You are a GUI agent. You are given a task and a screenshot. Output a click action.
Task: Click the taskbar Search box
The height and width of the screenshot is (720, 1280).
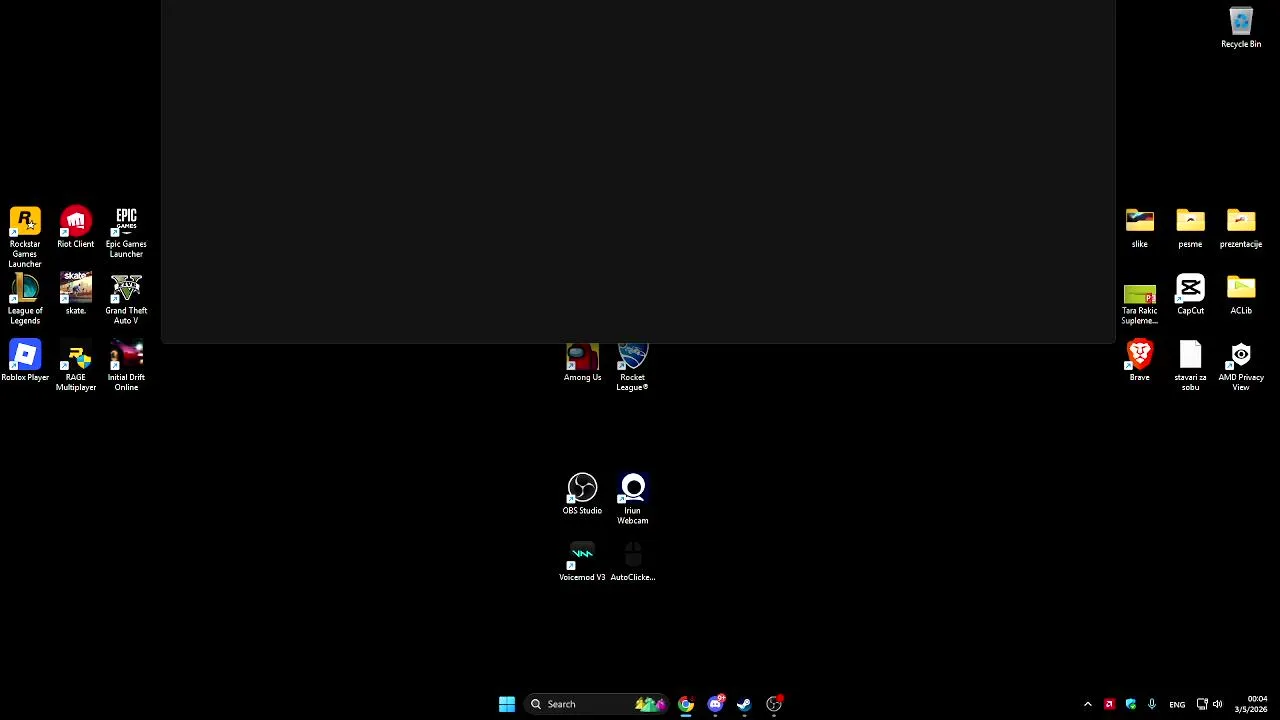598,704
